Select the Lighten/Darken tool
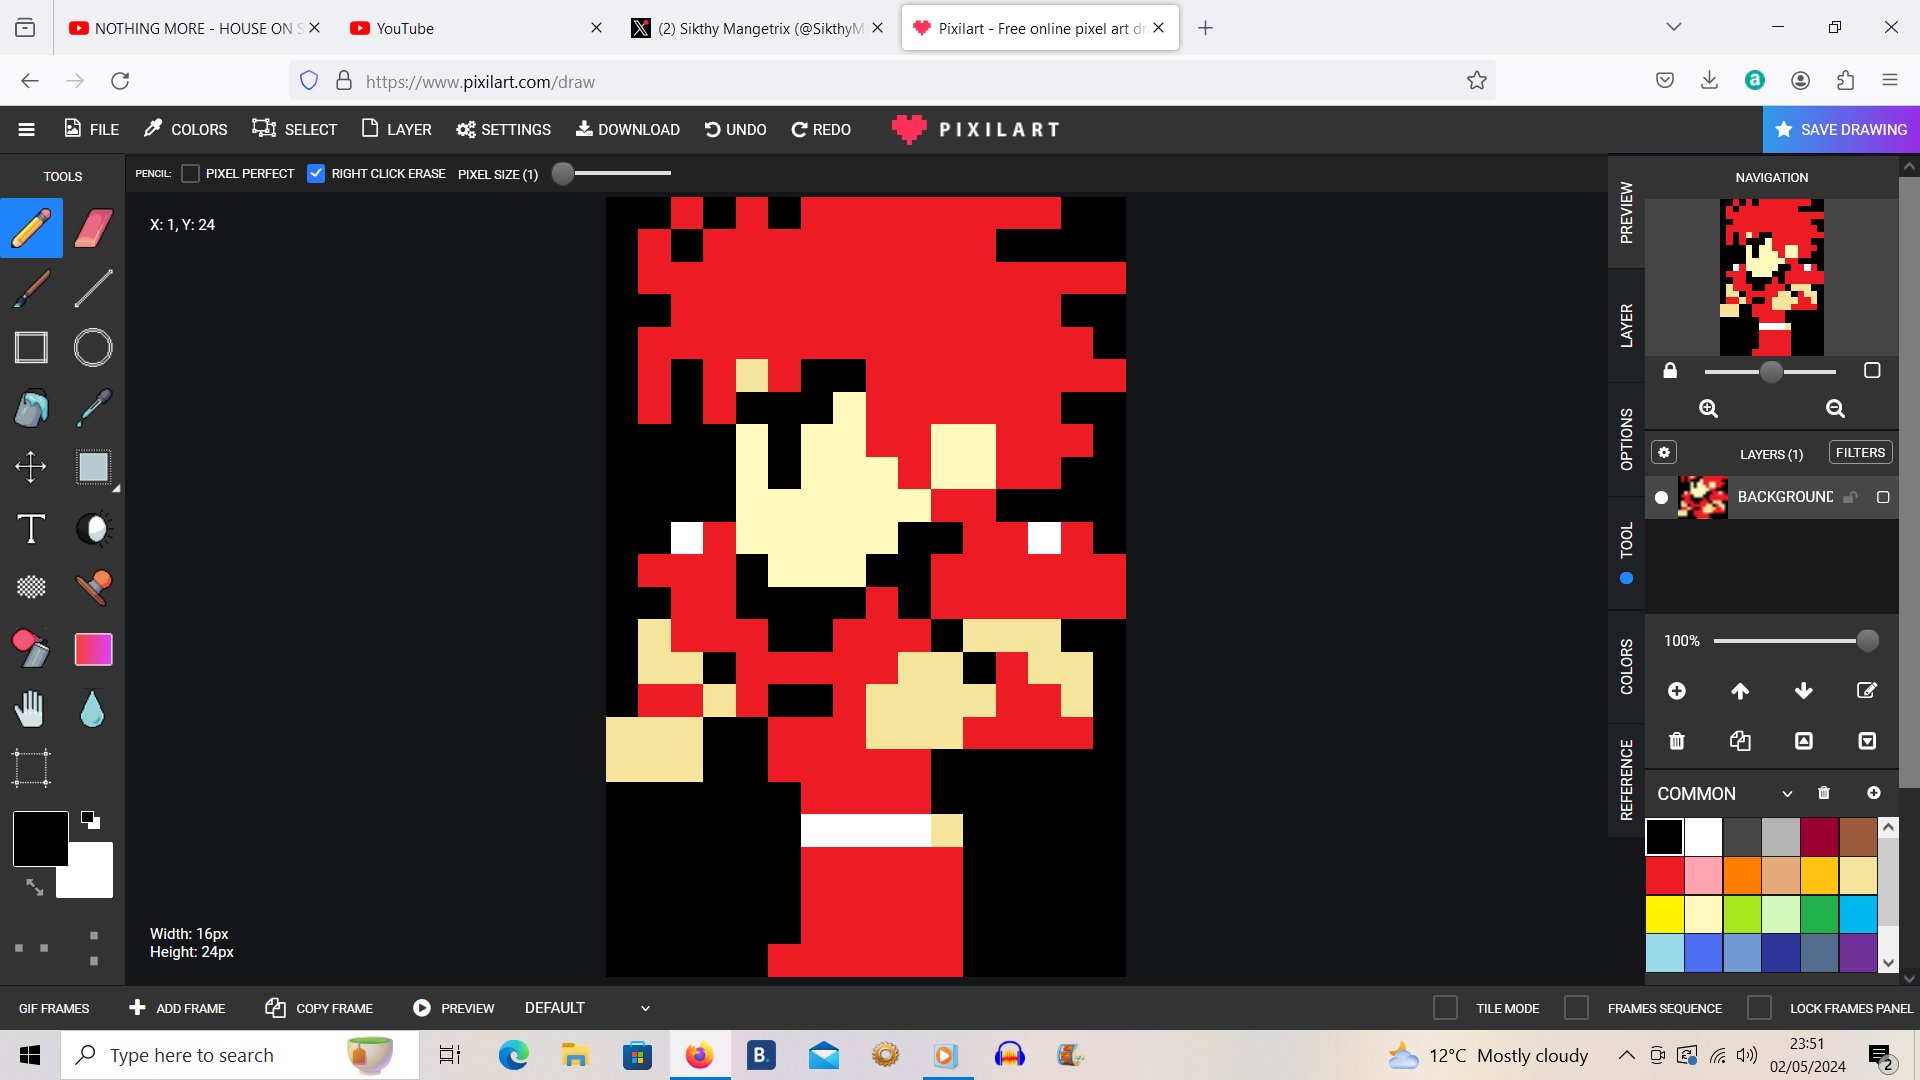 tap(93, 528)
